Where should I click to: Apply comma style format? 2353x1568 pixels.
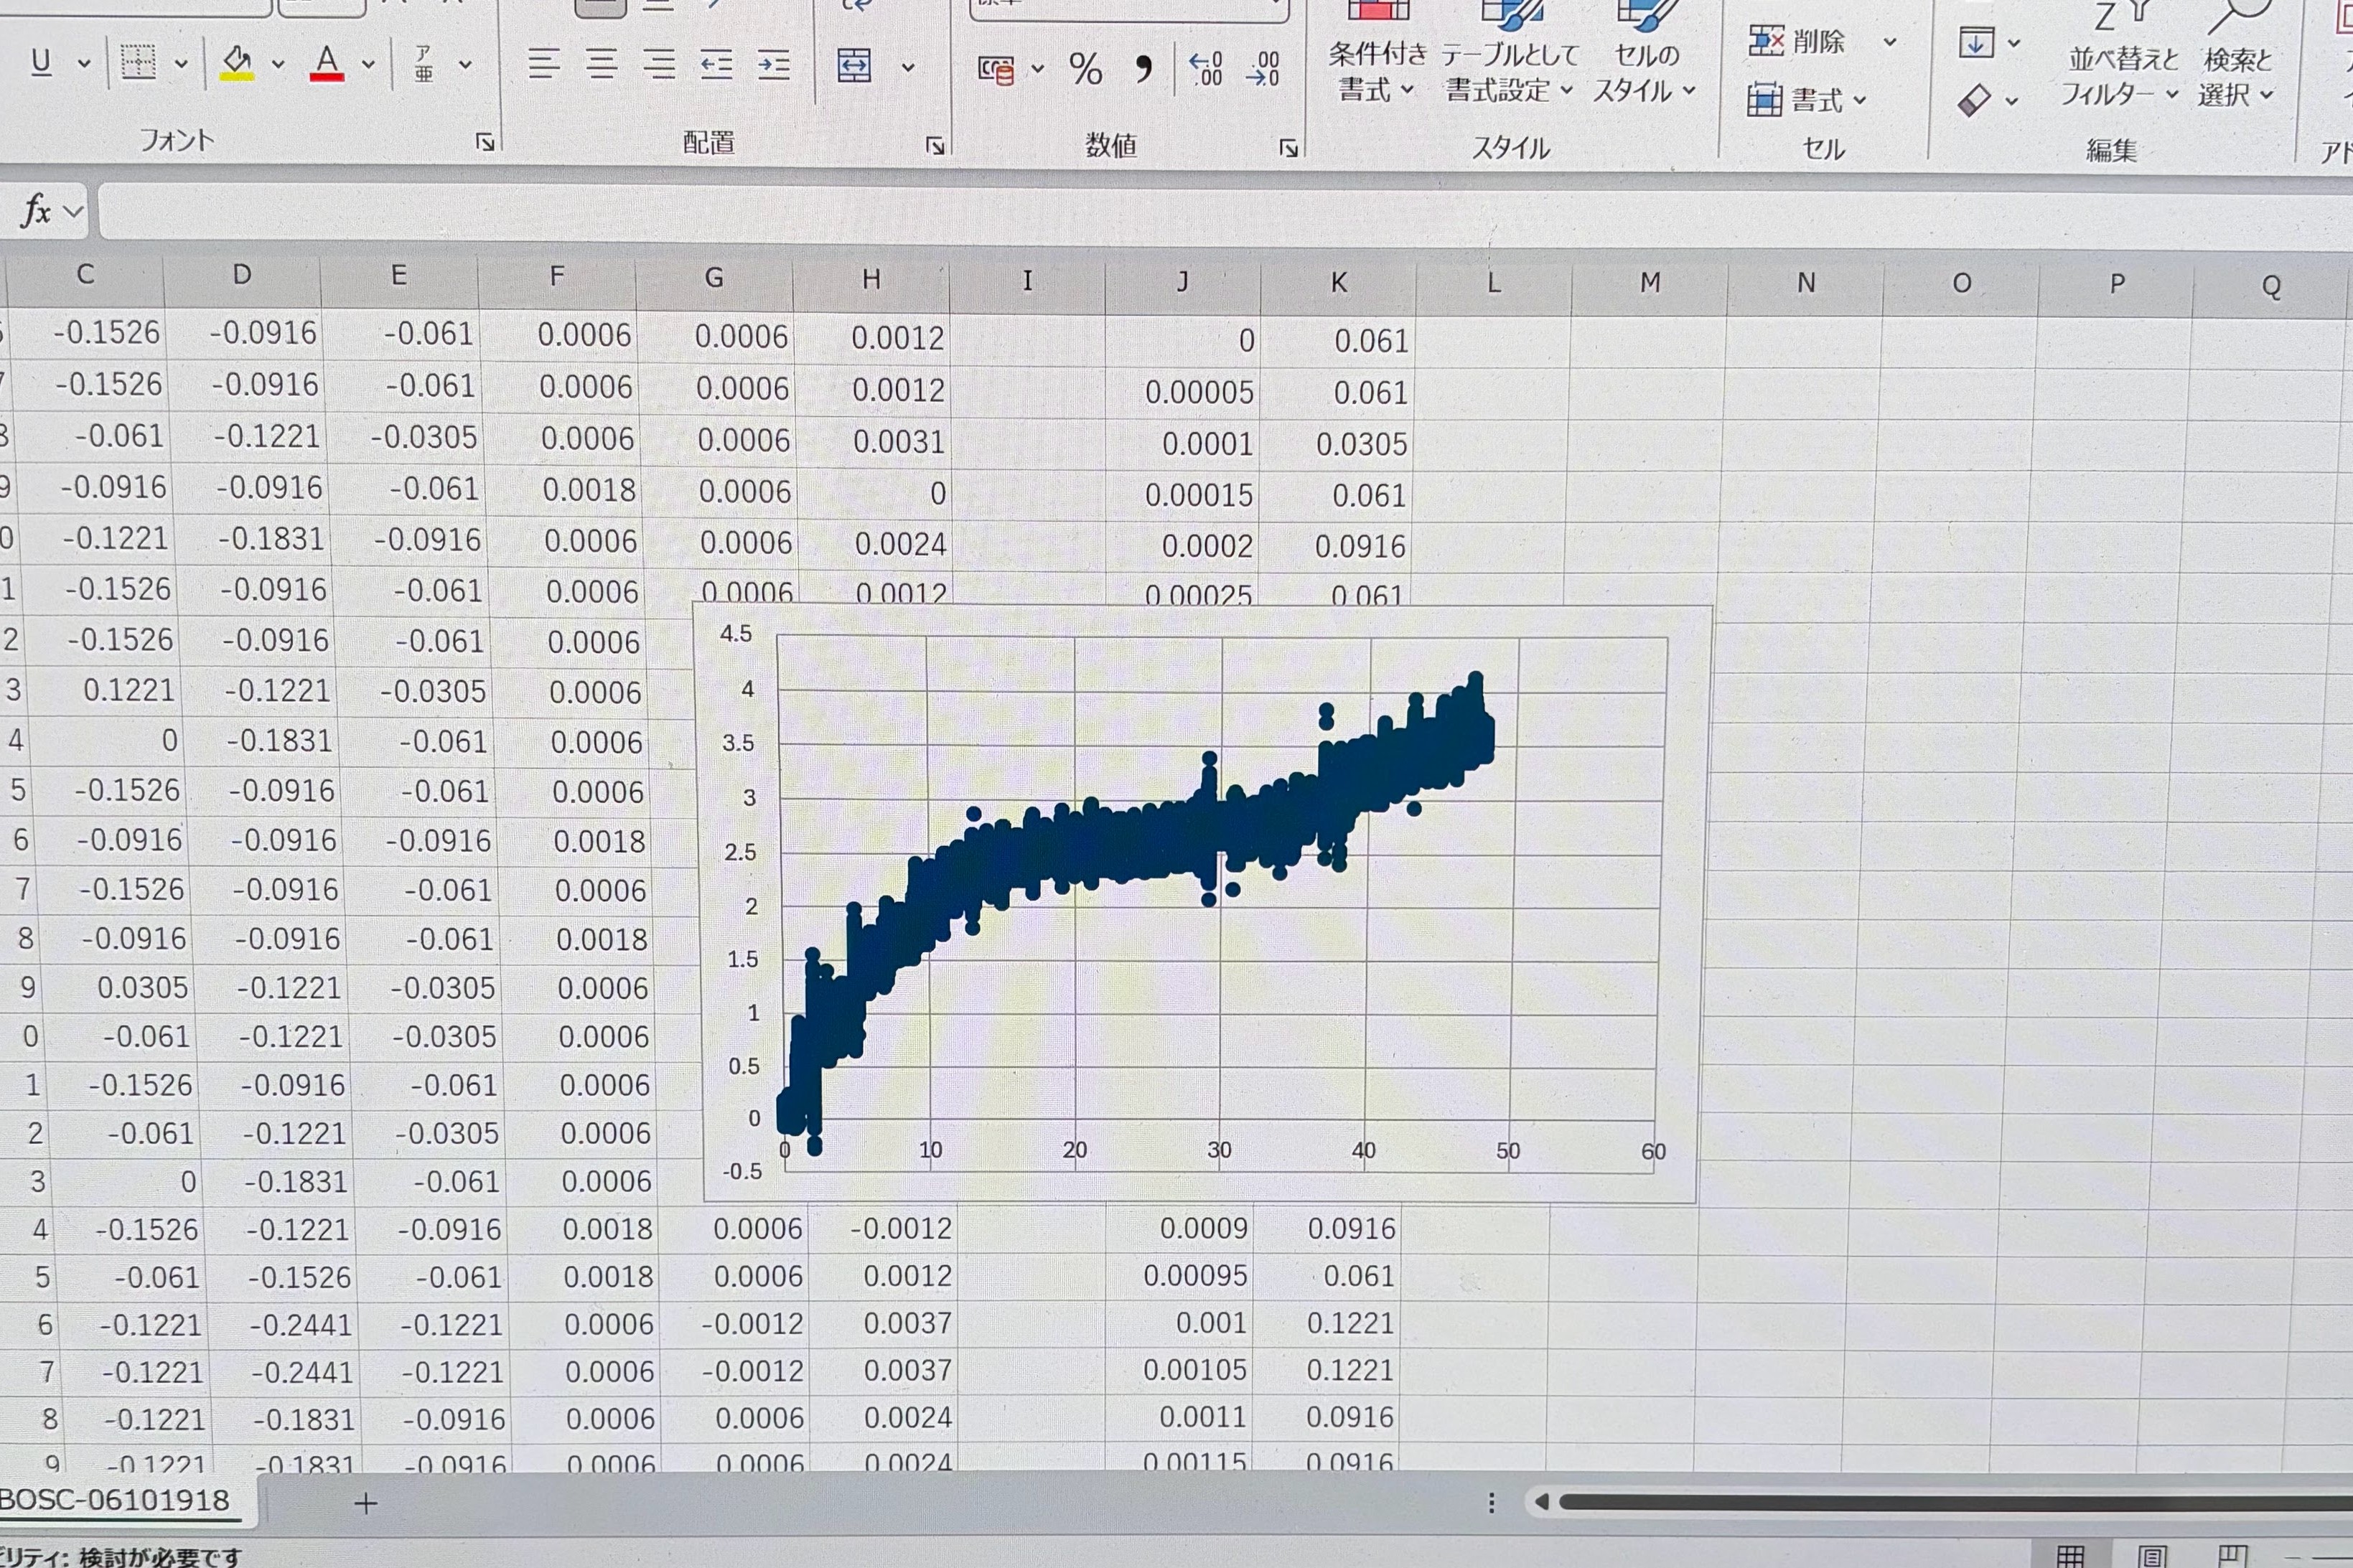(1143, 69)
